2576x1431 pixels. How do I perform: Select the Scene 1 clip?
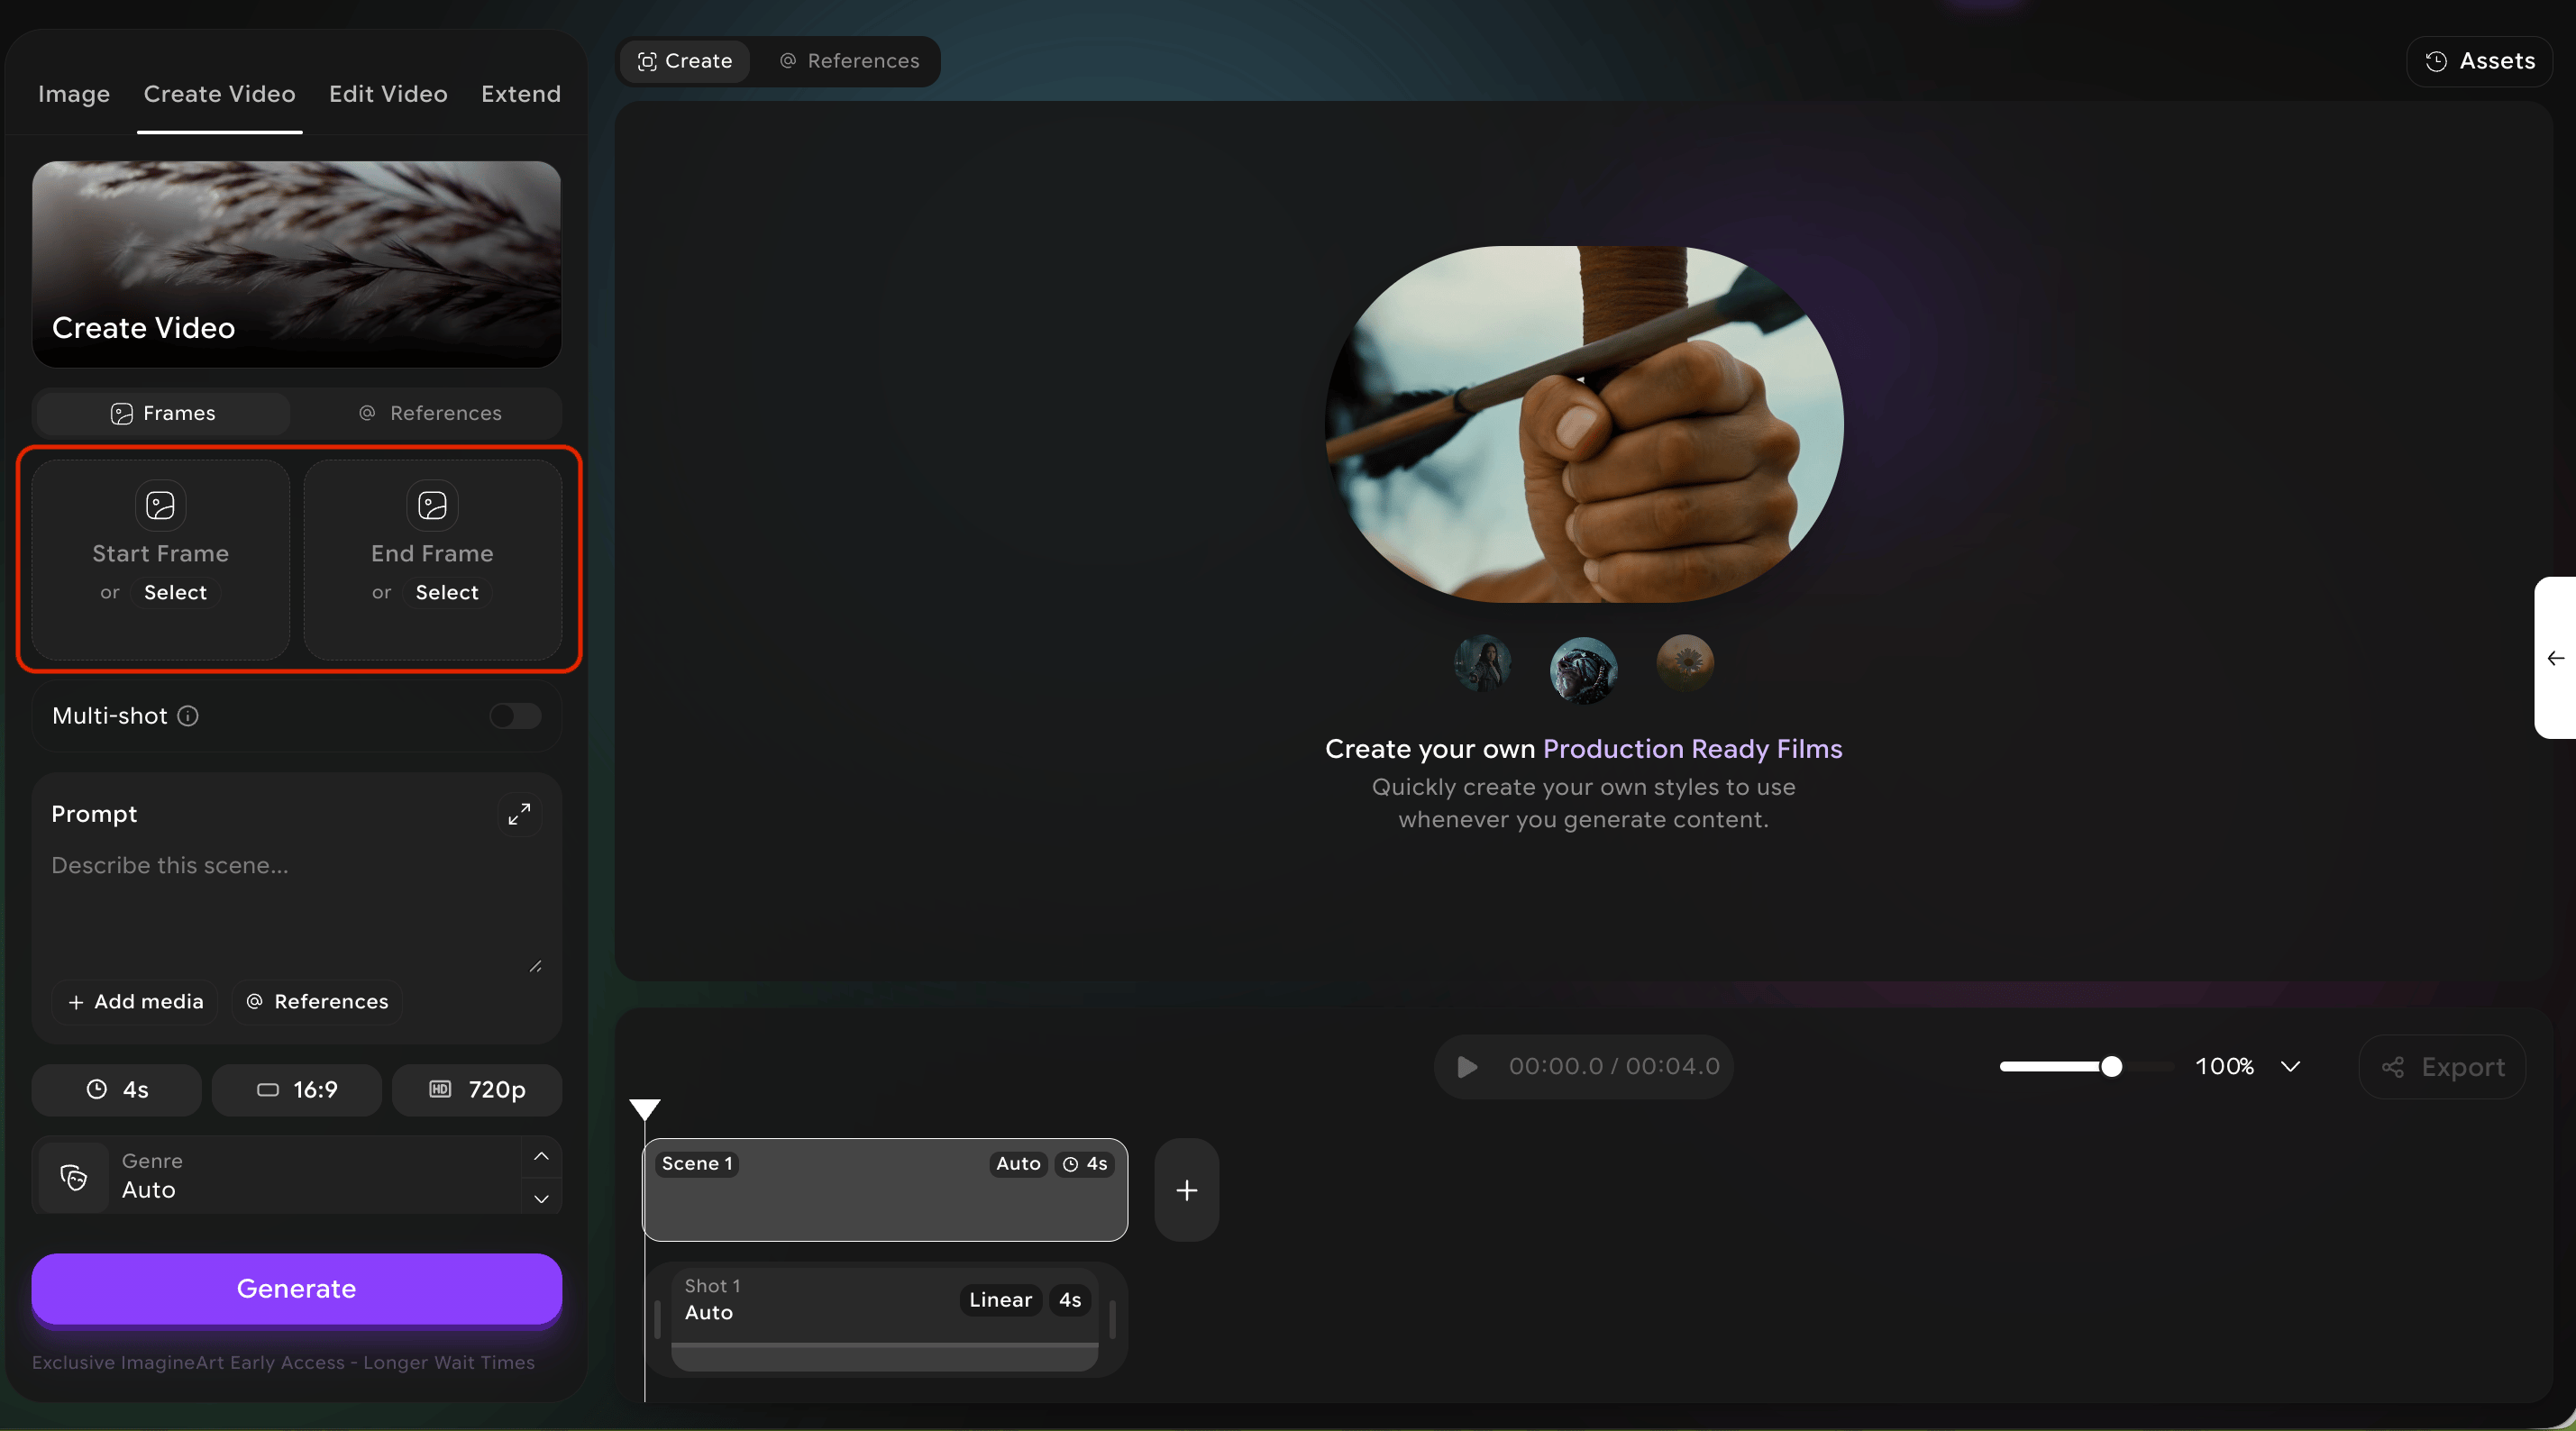pos(885,1190)
